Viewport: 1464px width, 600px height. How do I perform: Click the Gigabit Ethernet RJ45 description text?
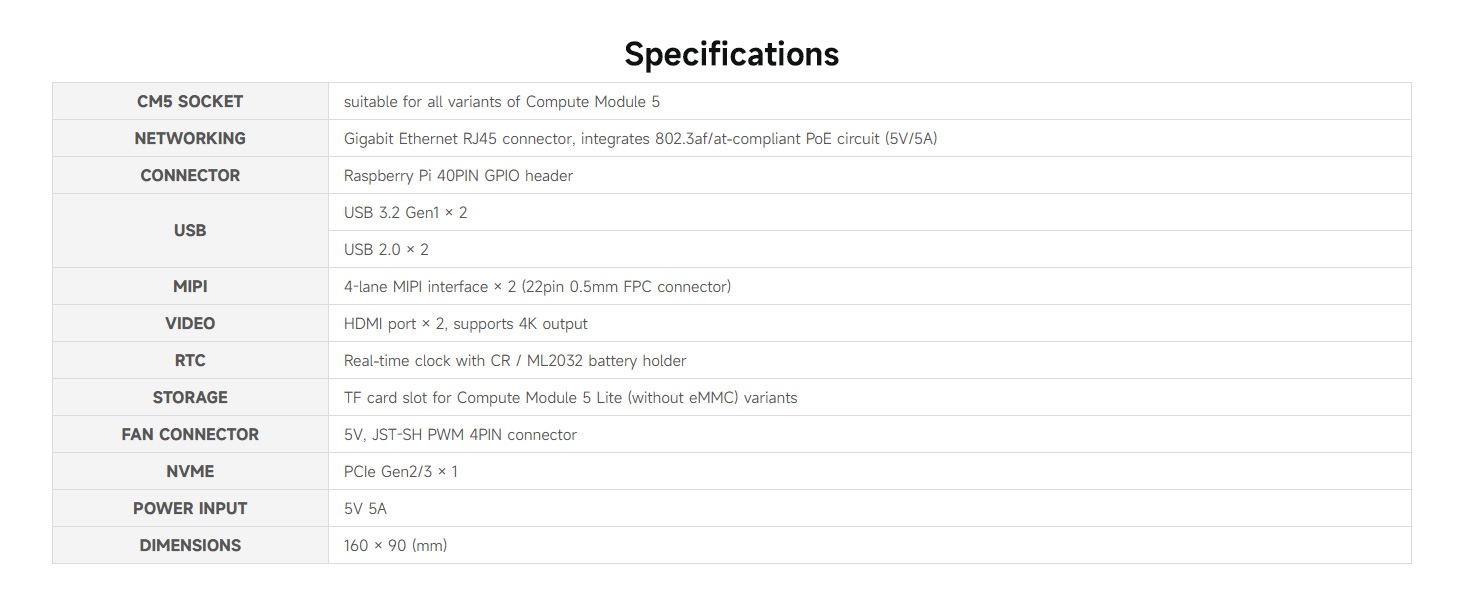pyautogui.click(x=640, y=139)
